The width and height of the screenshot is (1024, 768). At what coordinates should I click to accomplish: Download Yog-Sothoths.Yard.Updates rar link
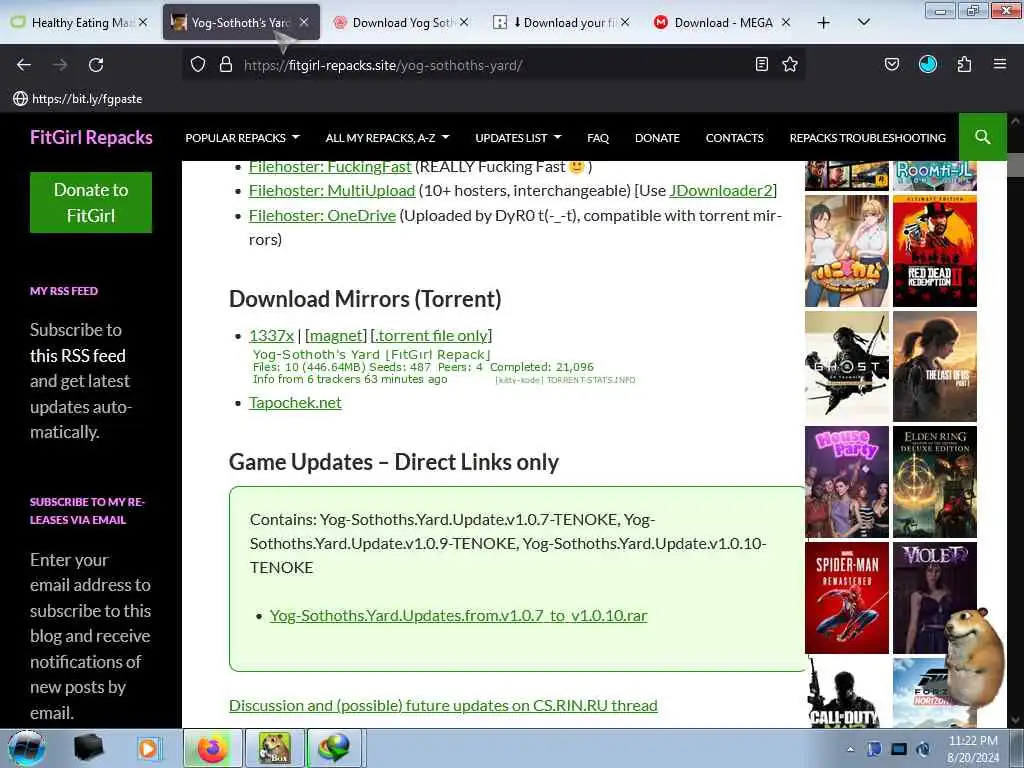pos(458,616)
